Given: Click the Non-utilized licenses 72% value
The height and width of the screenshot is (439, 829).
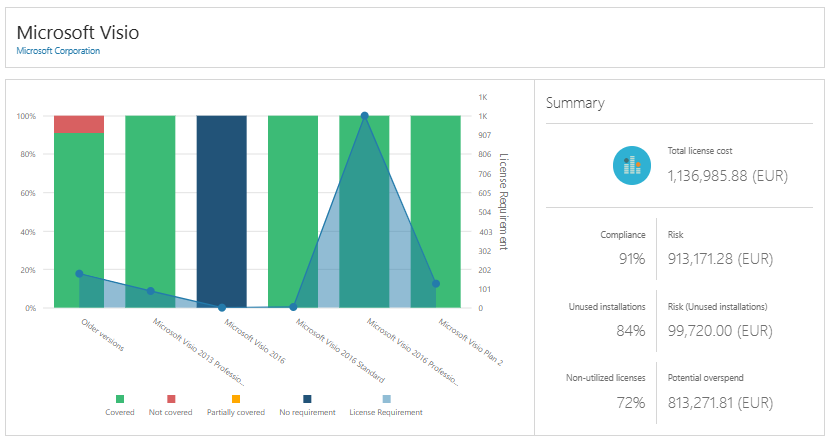Looking at the screenshot, I should pyautogui.click(x=630, y=402).
